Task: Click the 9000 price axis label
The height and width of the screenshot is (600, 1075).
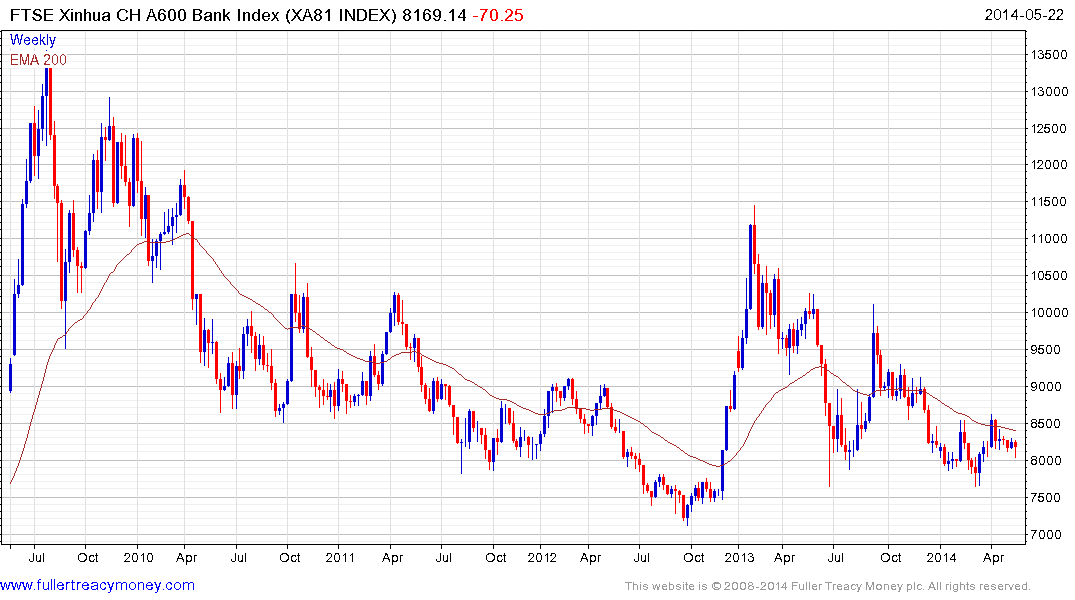Action: 1046,387
